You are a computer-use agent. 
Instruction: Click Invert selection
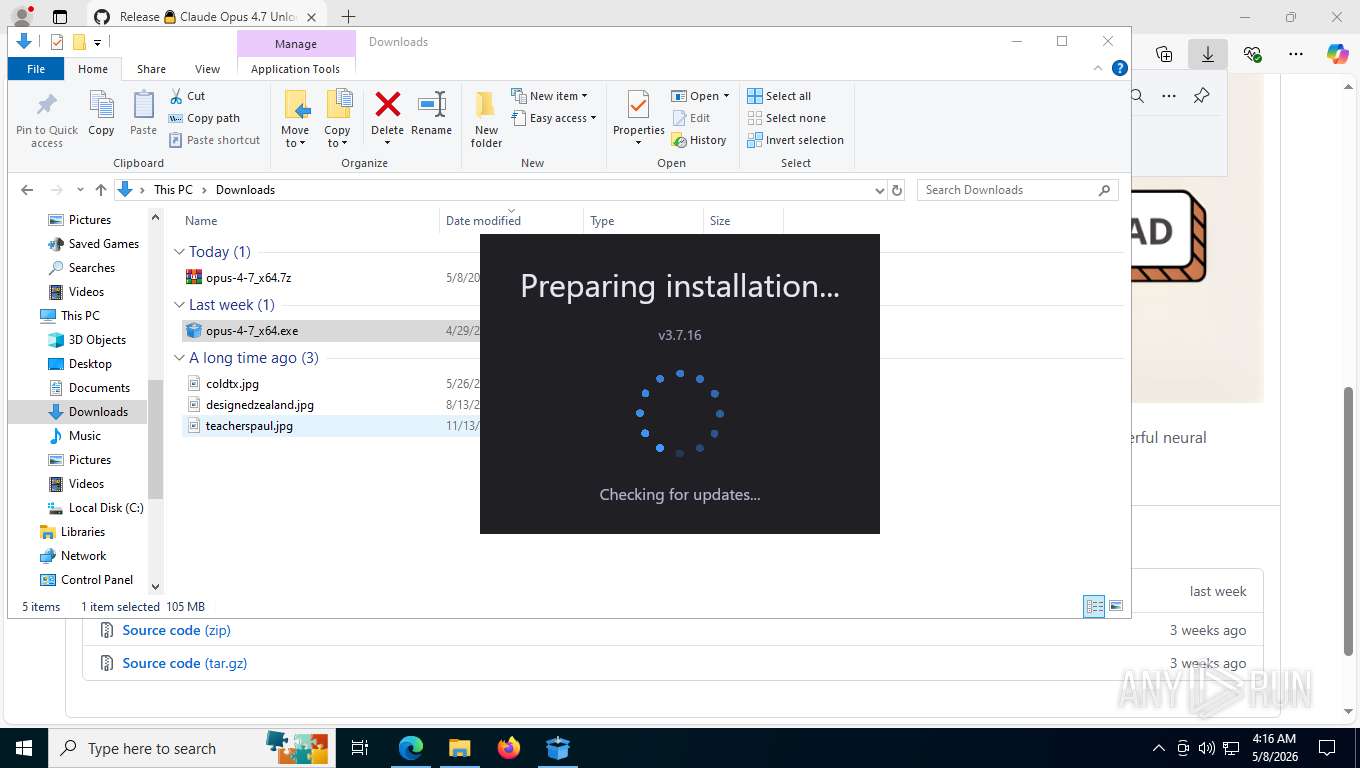(x=795, y=140)
